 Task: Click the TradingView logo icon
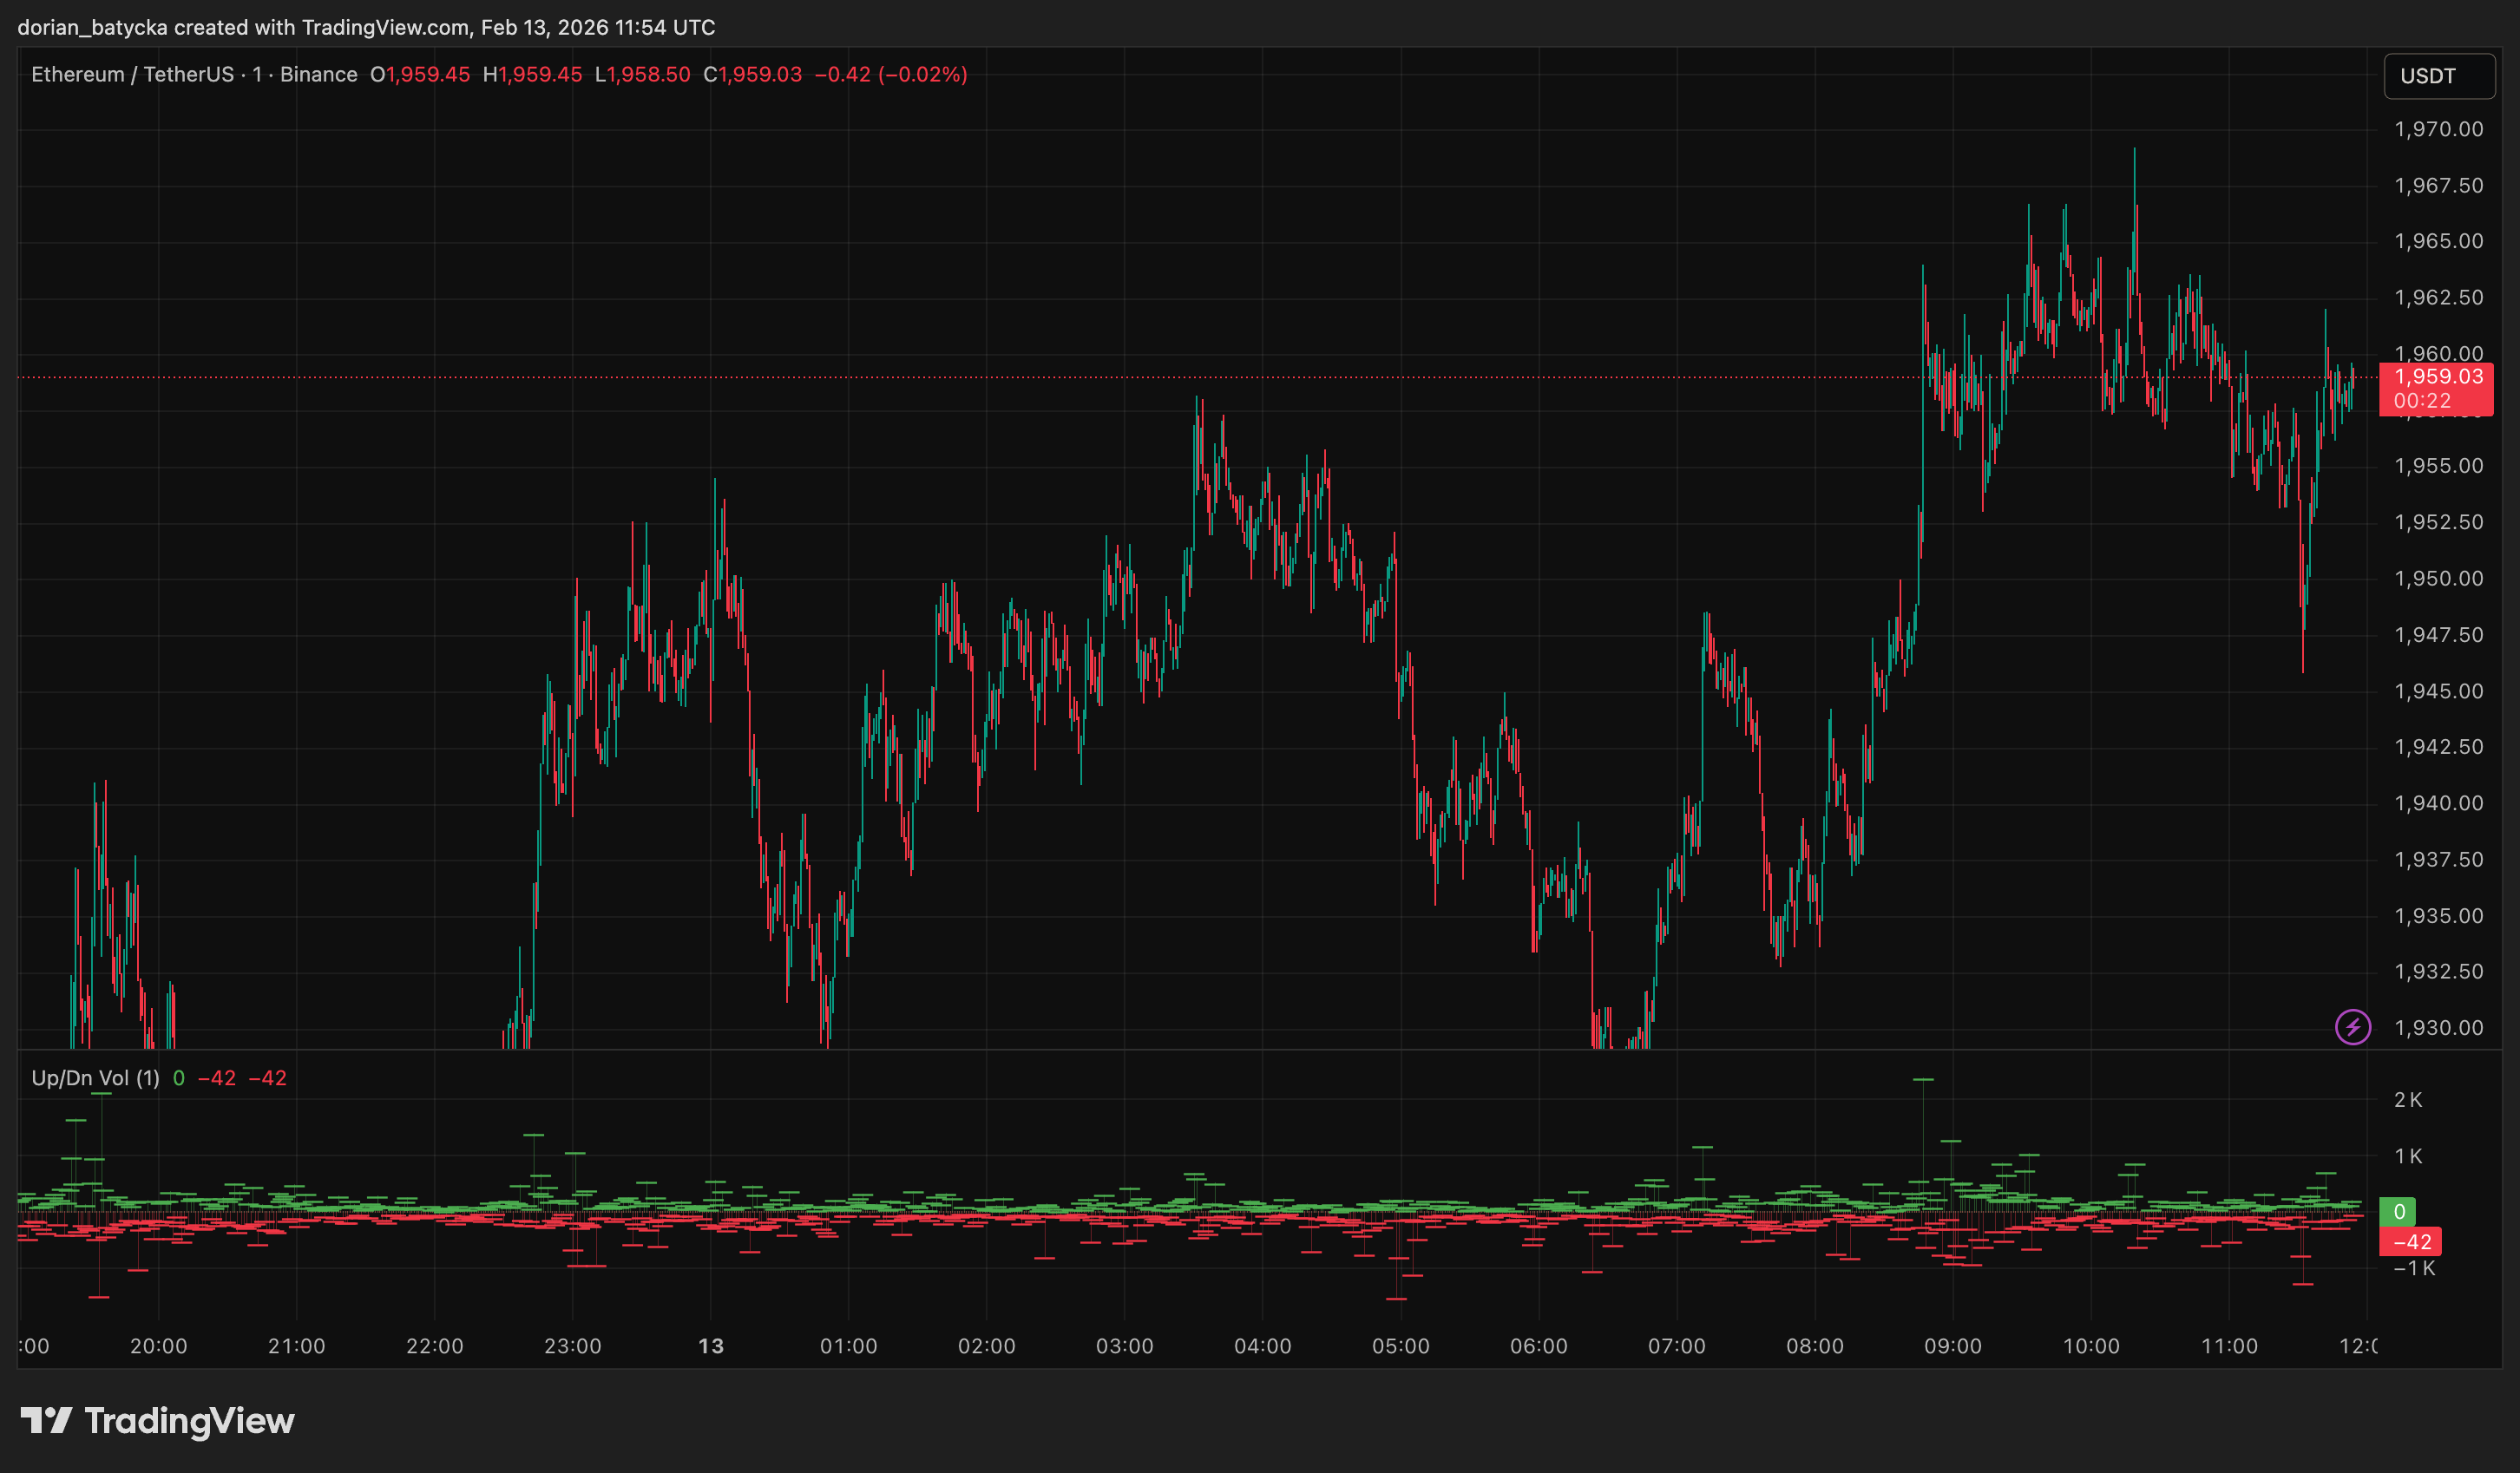46,1420
